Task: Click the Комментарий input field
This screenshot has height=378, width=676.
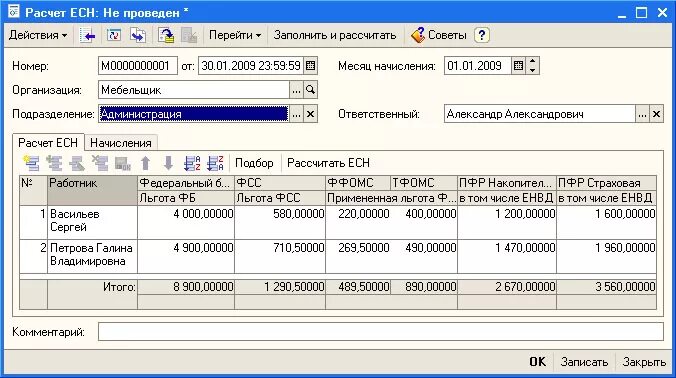Action: [x=381, y=332]
